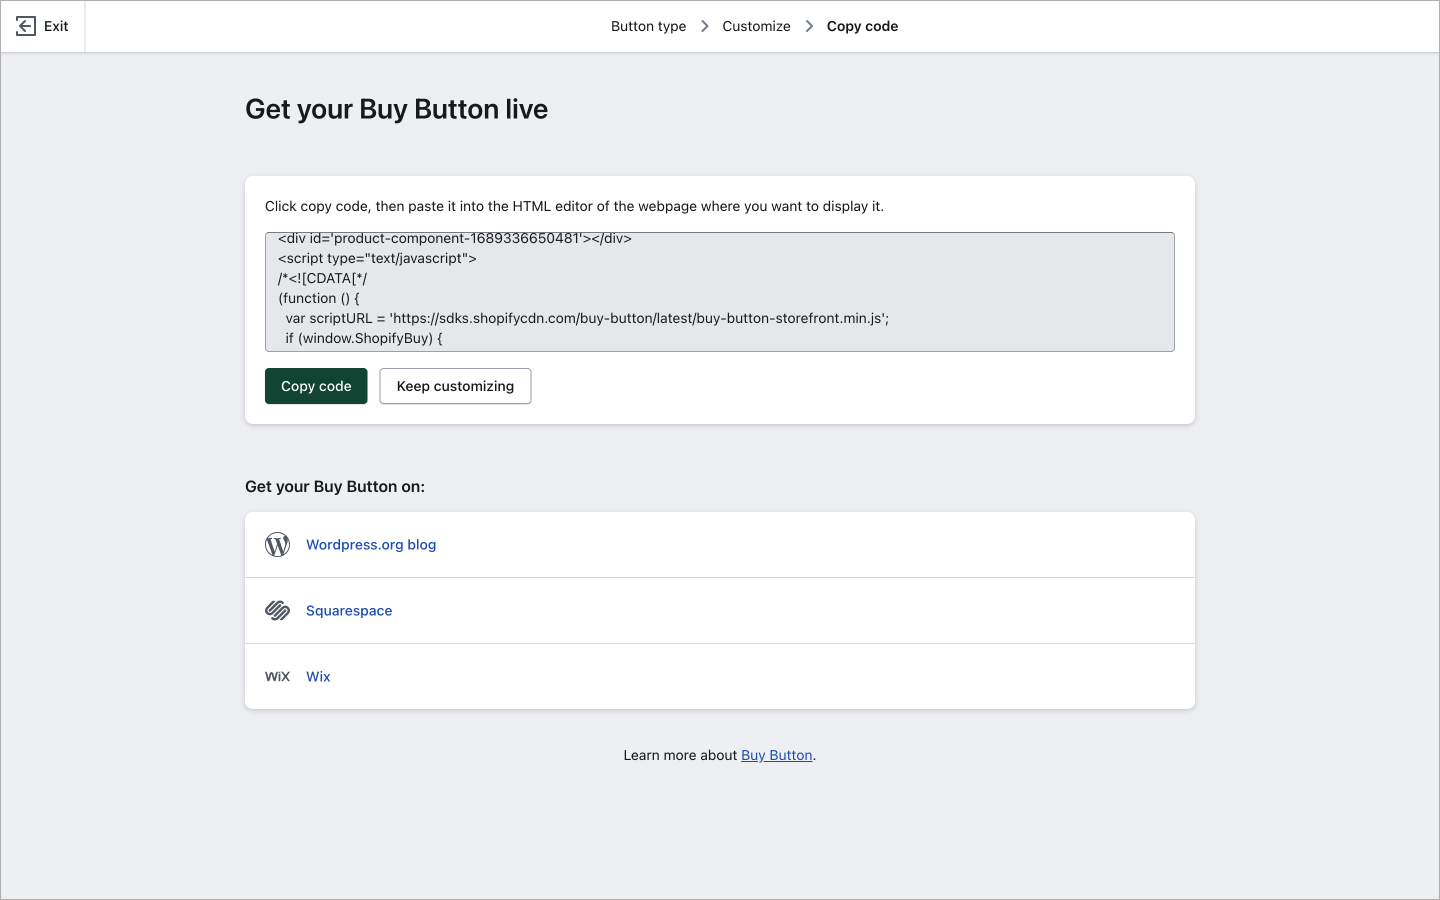Click chevron before Copy code breadcrumb

(x=809, y=26)
